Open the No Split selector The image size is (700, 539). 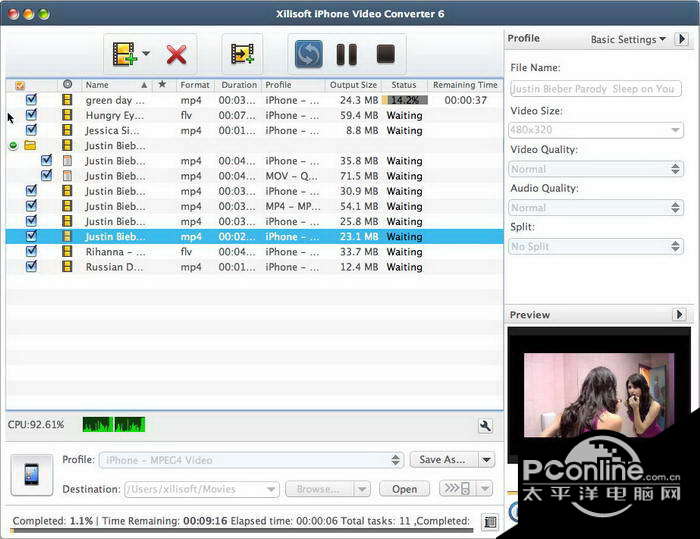coord(596,246)
